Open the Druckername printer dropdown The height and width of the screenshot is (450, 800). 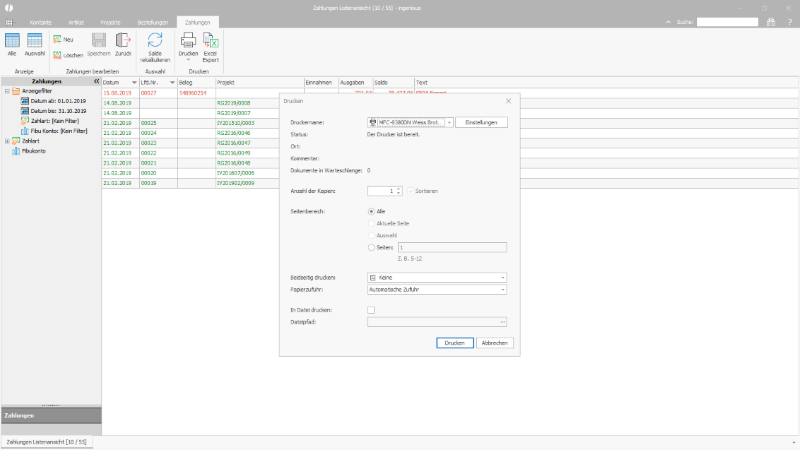(449, 122)
